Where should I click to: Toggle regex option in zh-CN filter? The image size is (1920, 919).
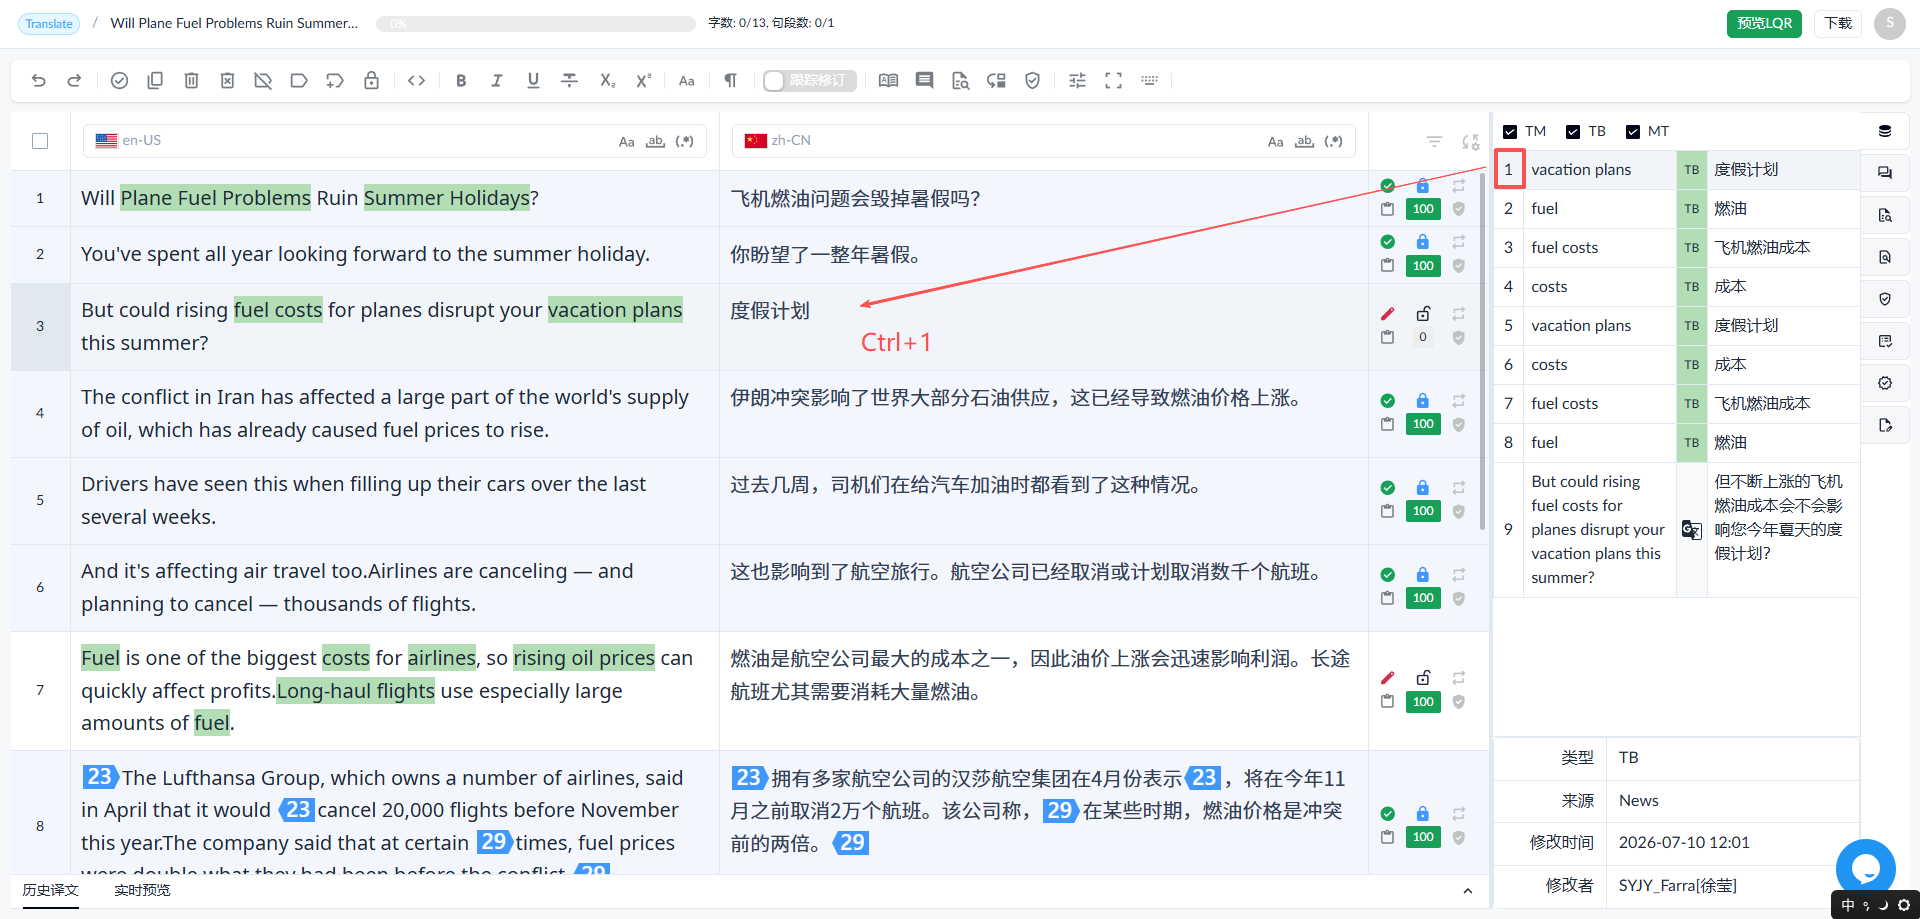1333,142
